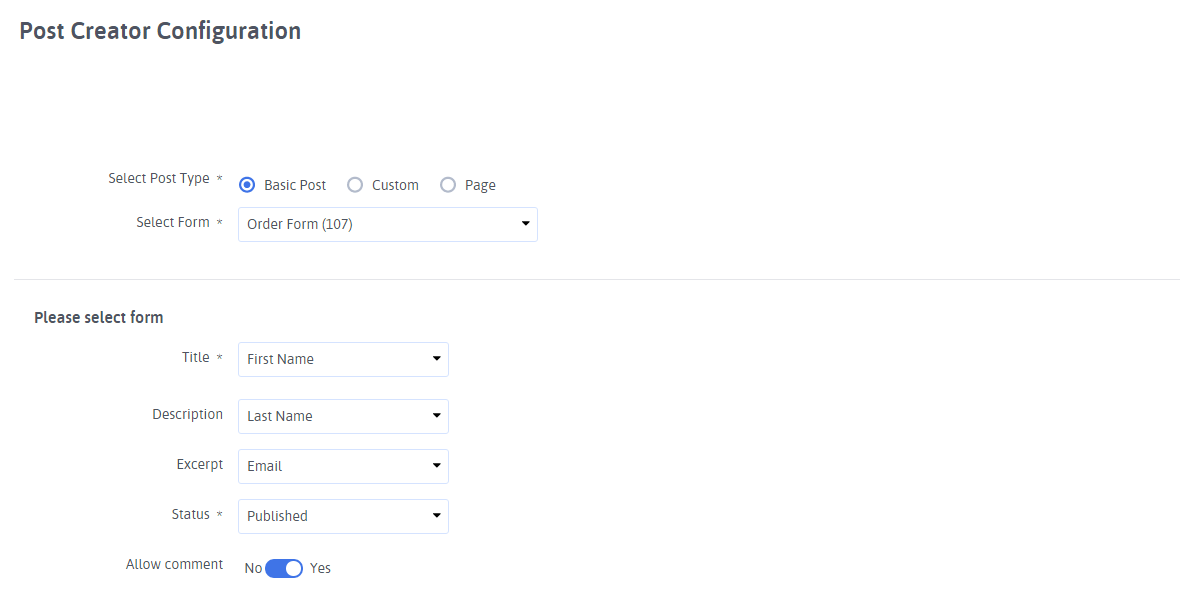Choose the Custom post type option

coord(355,185)
